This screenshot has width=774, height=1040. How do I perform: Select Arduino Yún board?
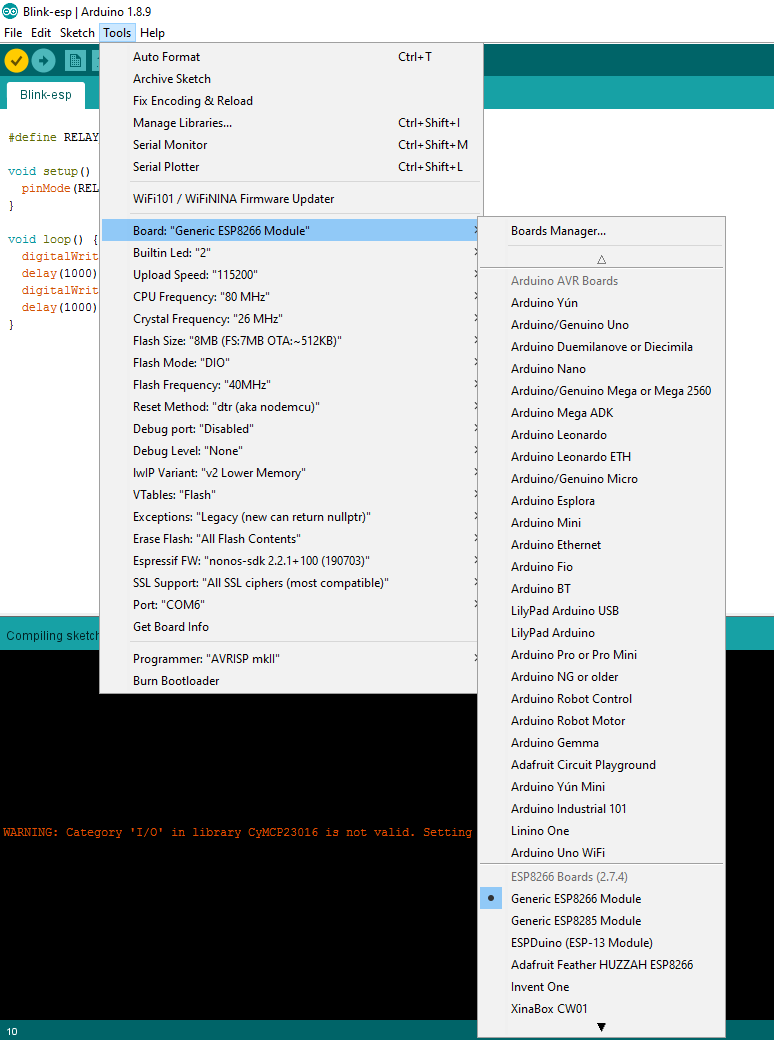[x=602, y=303]
